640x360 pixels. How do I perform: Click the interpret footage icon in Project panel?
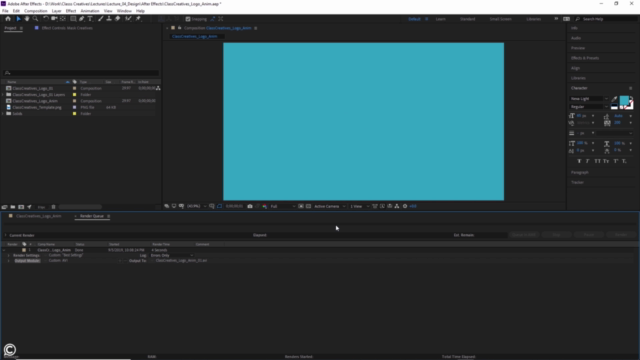(4, 207)
